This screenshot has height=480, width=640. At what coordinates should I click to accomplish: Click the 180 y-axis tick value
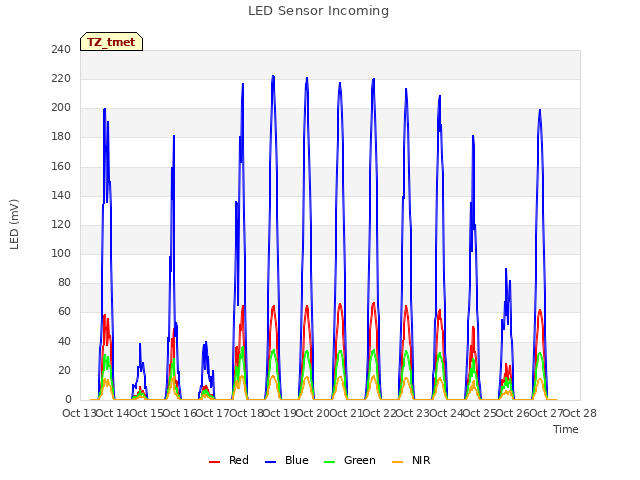tap(61, 137)
